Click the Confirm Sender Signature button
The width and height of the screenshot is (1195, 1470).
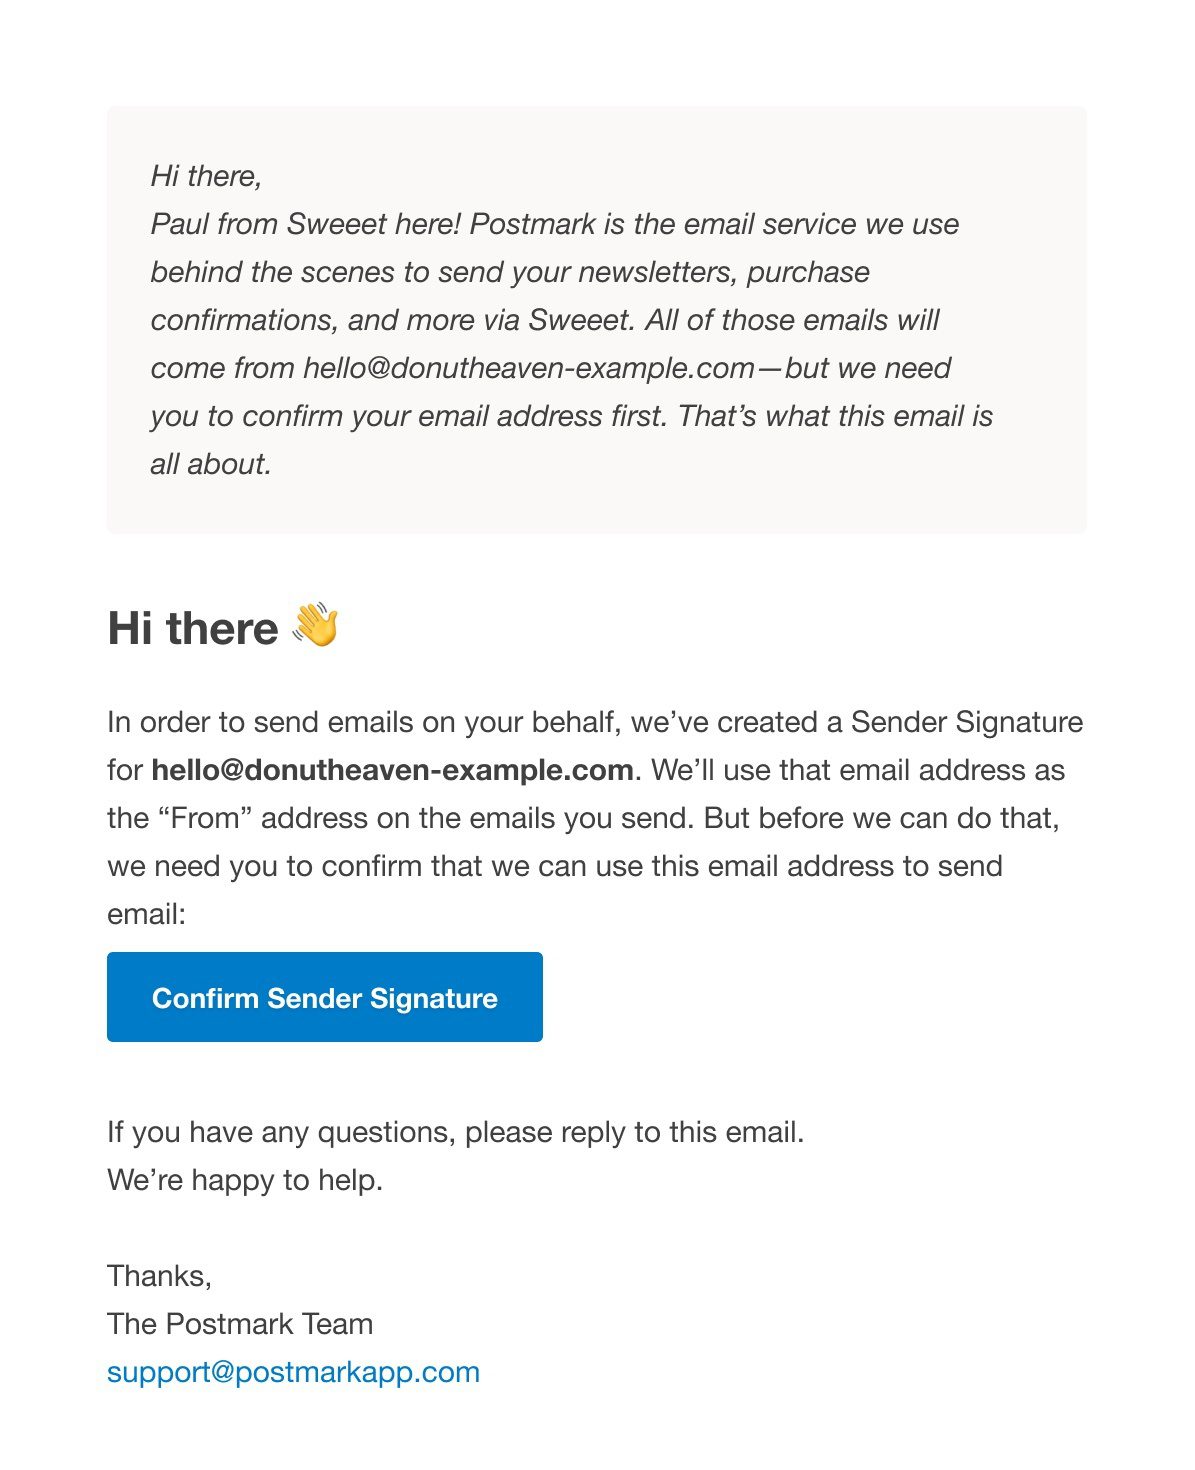(x=324, y=997)
